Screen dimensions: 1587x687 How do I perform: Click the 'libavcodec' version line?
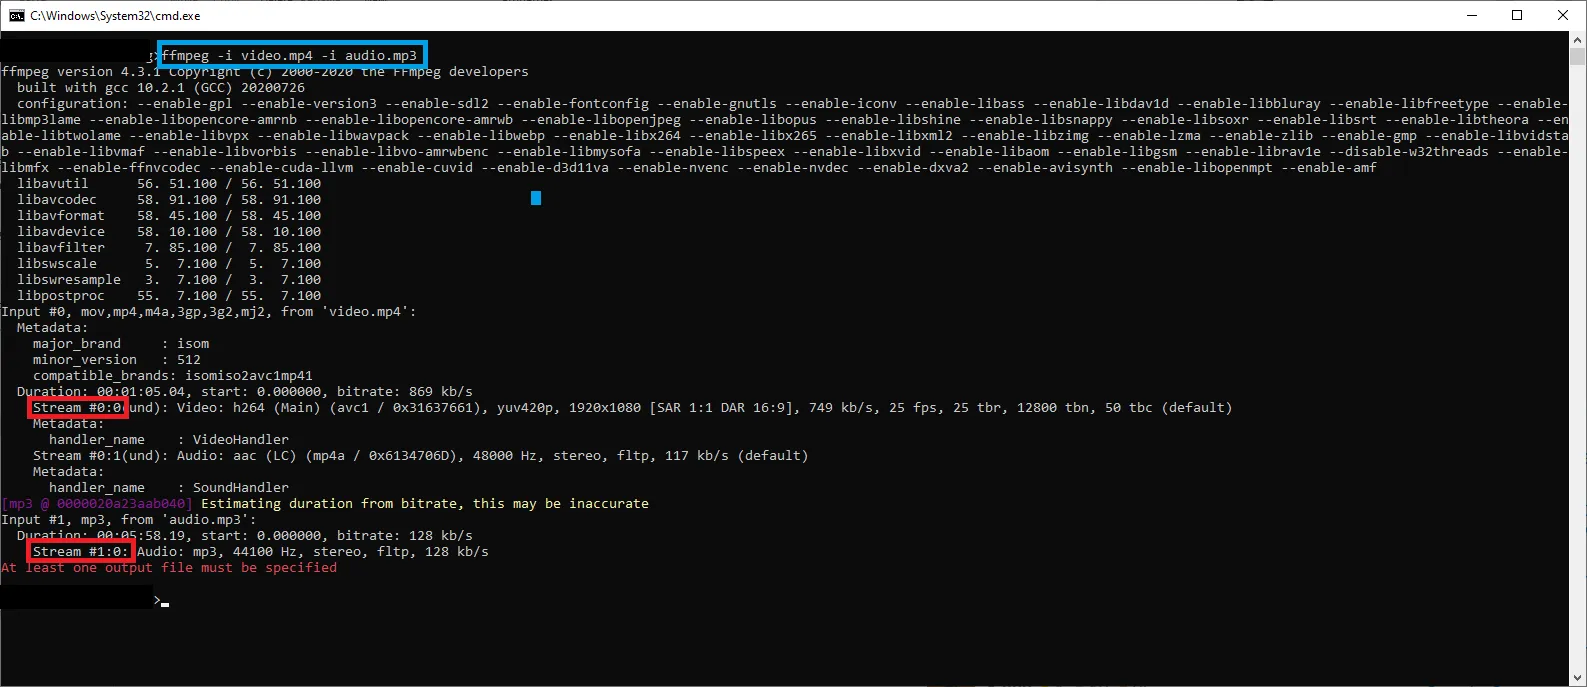pos(169,199)
